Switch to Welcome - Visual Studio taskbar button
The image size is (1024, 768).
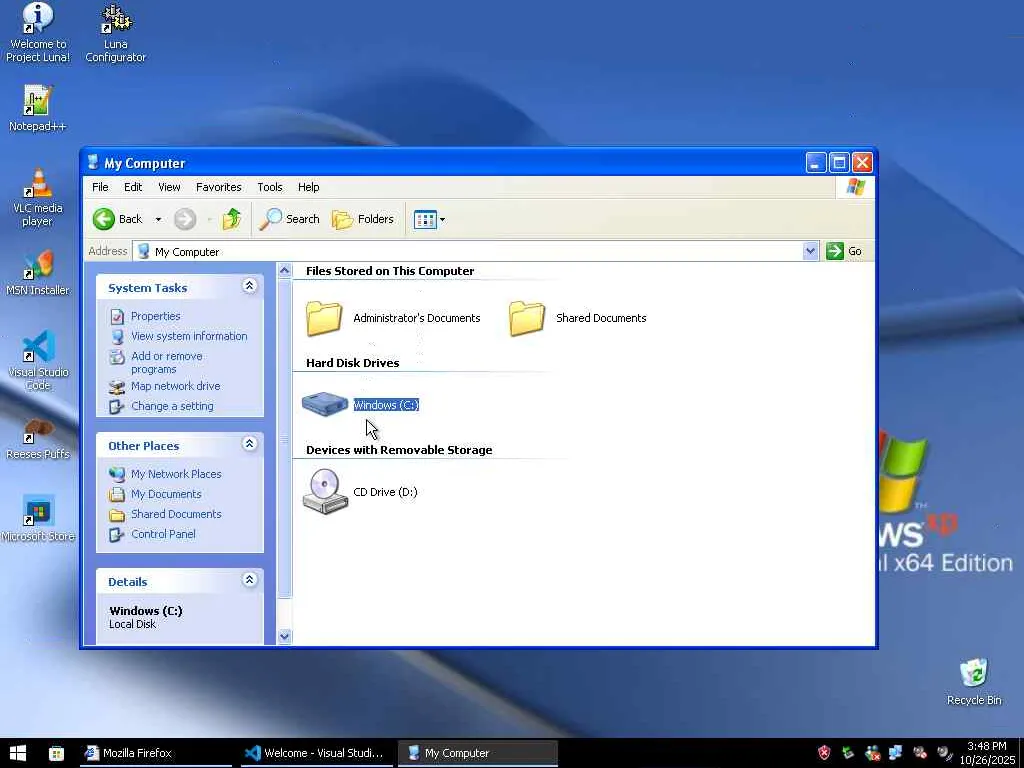[317, 753]
